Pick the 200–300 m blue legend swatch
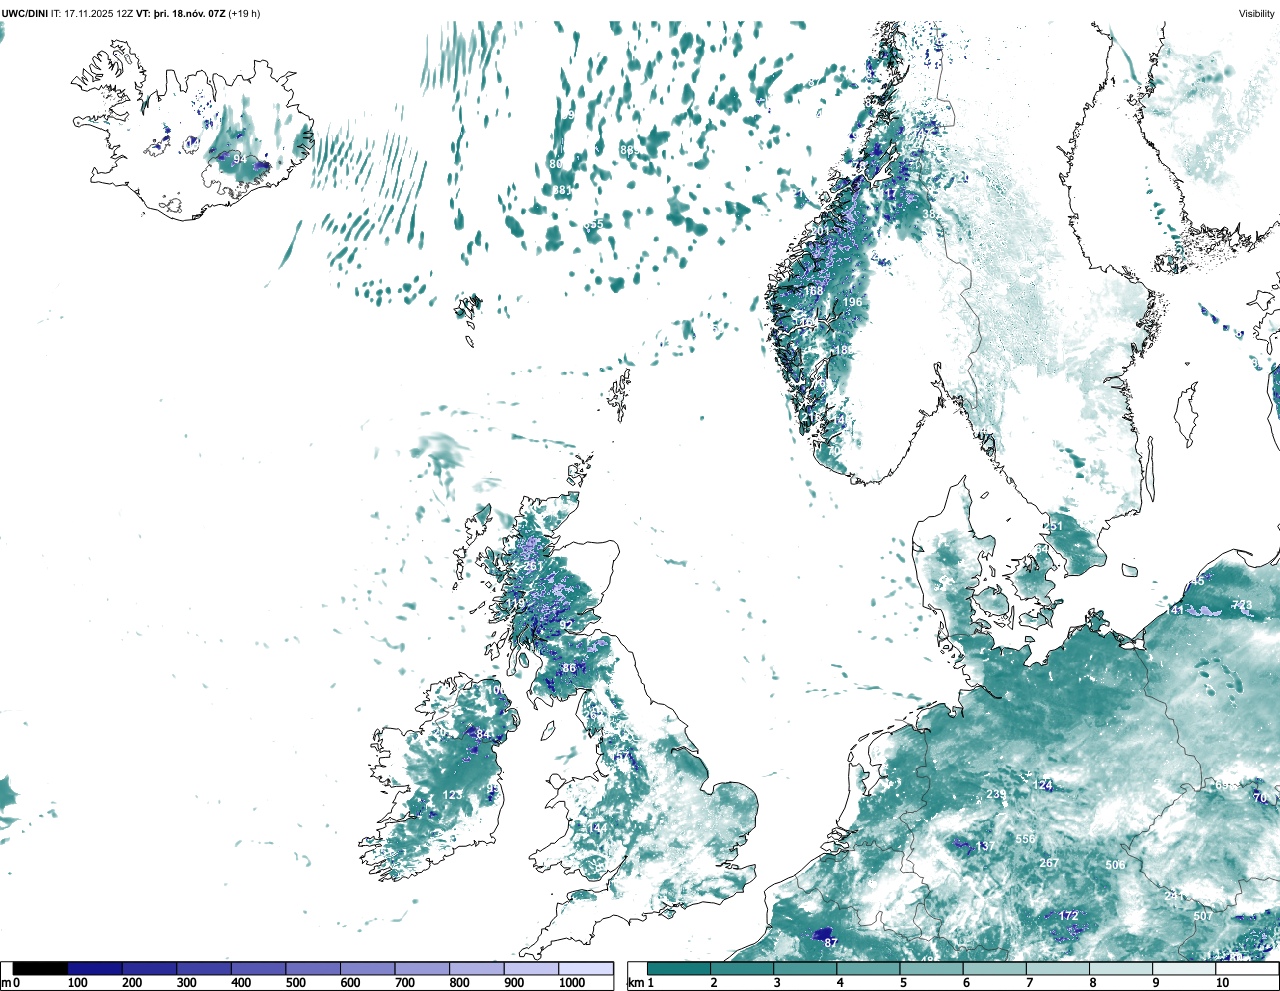1280x991 pixels. coord(150,969)
